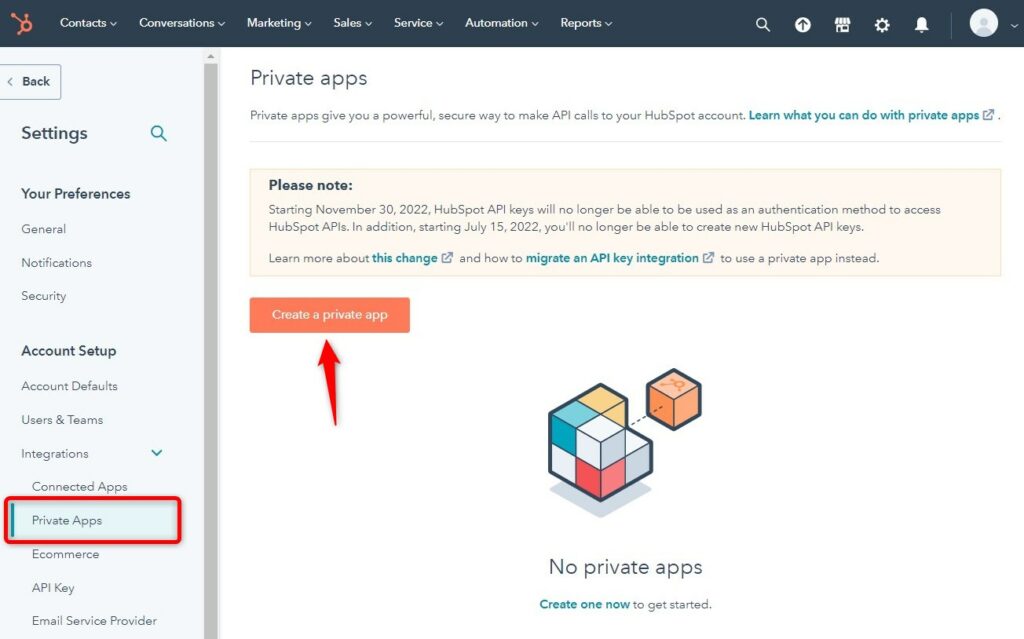
Task: Click the 'Your Preferences' section heading
Action: coord(76,193)
